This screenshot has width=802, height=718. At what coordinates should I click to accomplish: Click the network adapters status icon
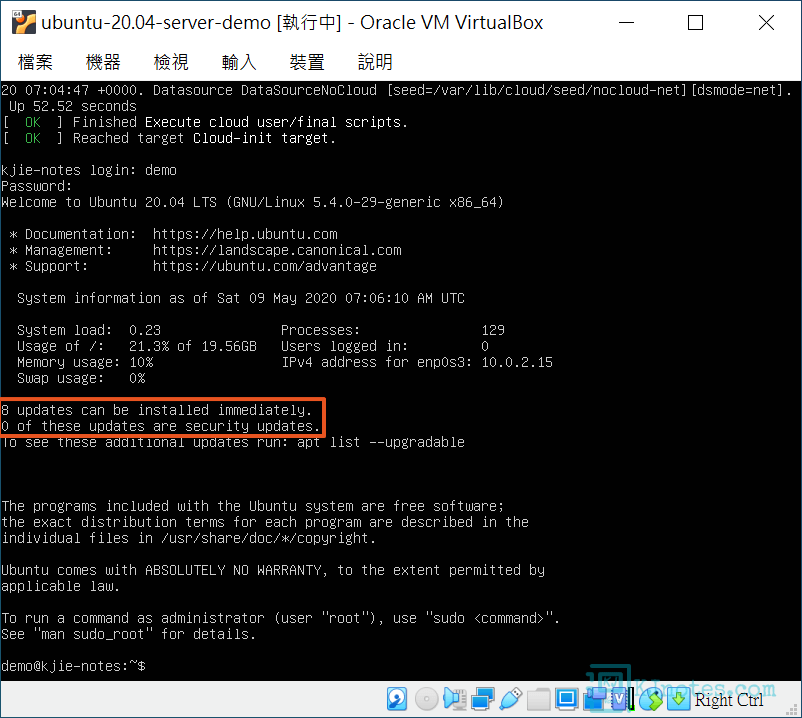482,699
